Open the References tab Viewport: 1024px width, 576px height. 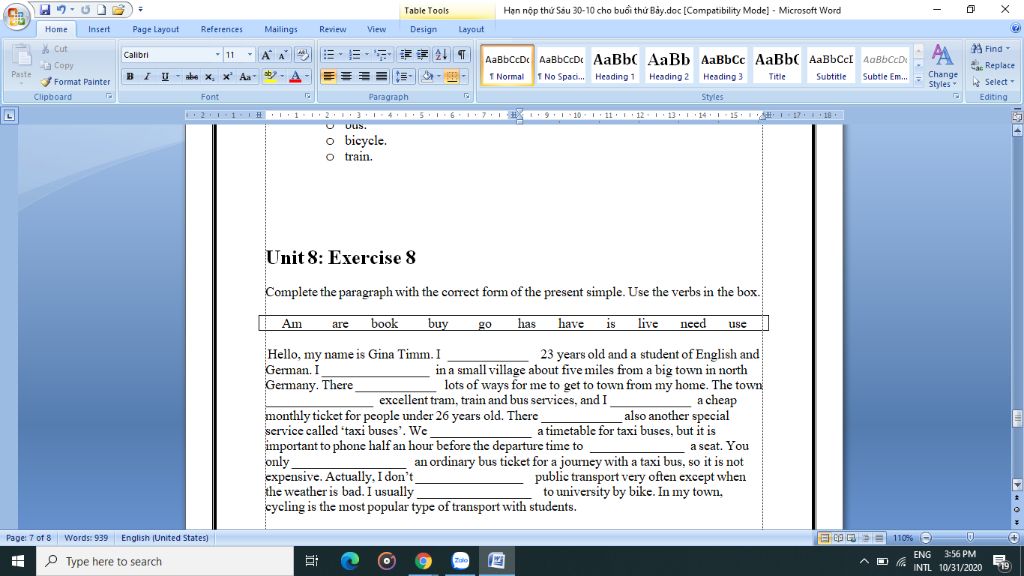point(221,29)
